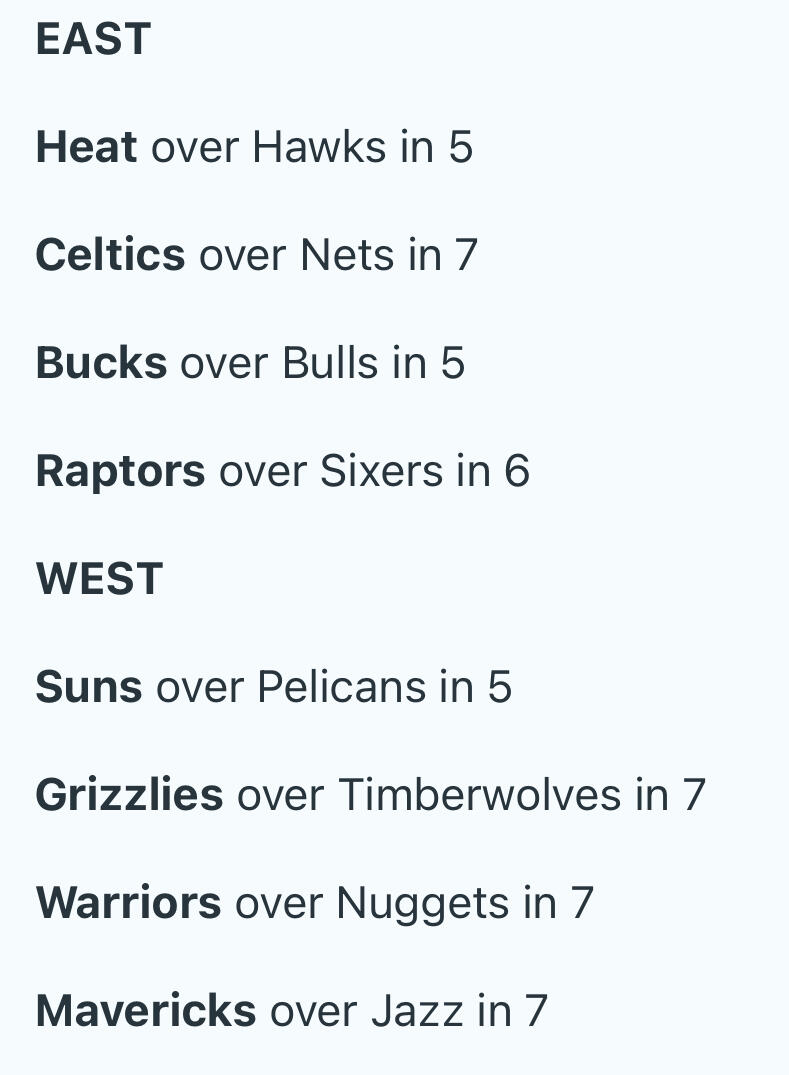This screenshot has height=1075, width=789.
Task: Select the bold Mavericks team name
Action: click(146, 1011)
